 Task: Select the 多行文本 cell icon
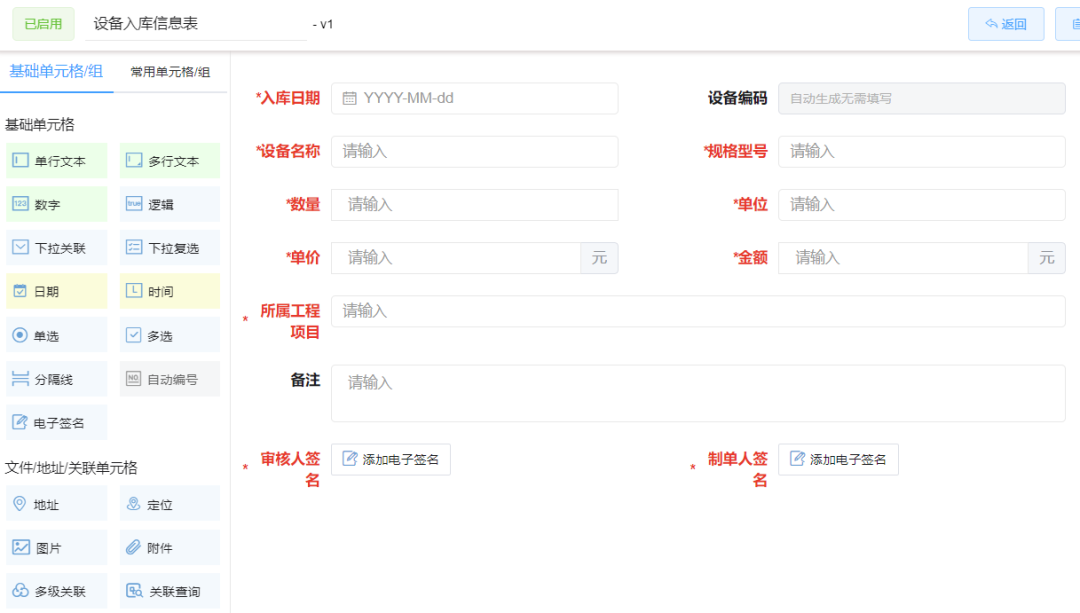click(x=134, y=160)
